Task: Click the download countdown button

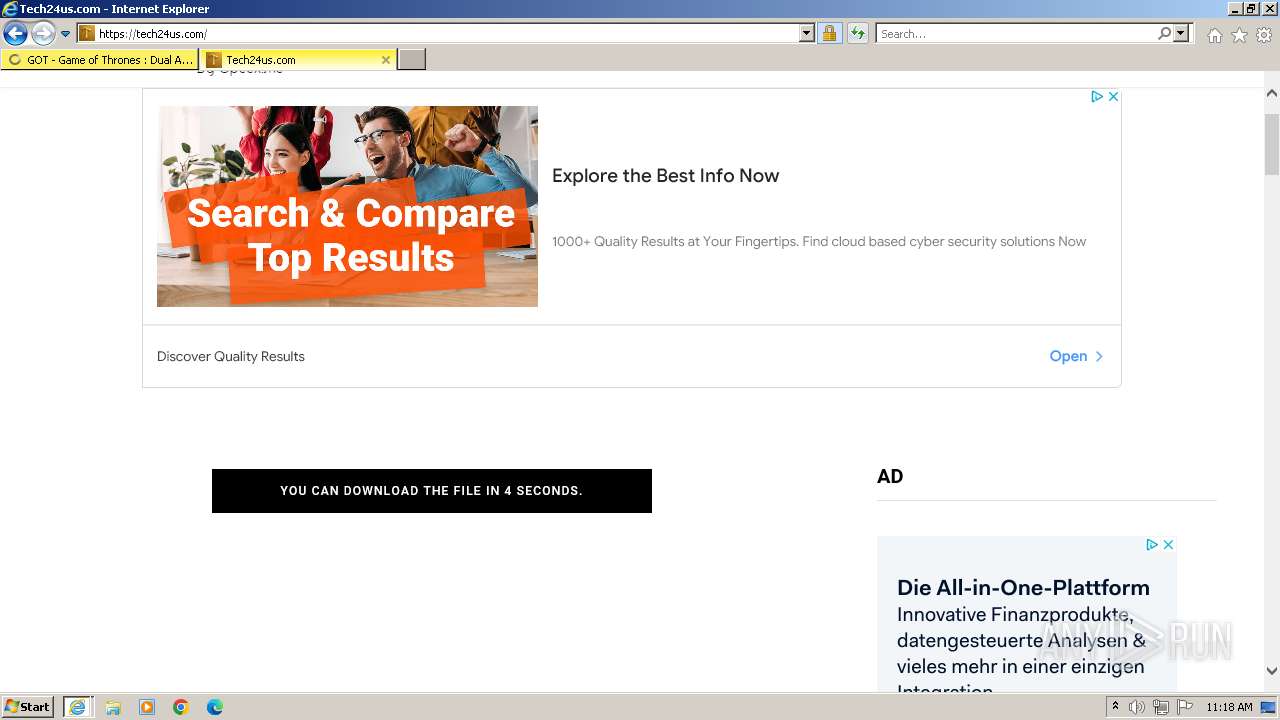Action: click(x=432, y=491)
